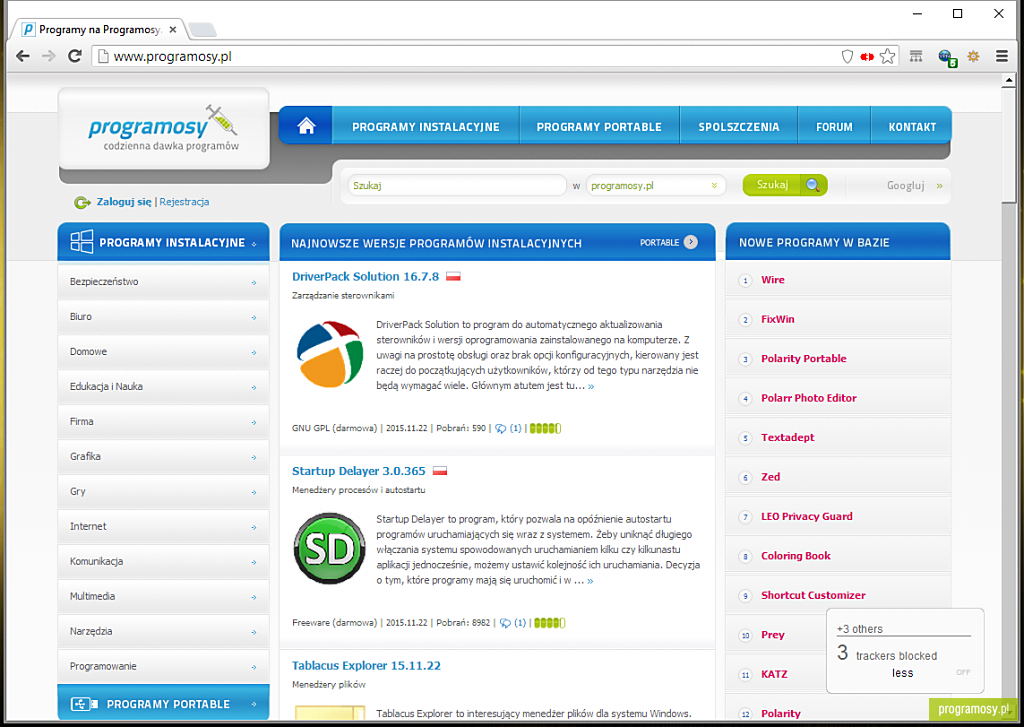Image resolution: width=1024 pixels, height=727 pixels.
Task: Click the green login arrow icon
Action: [x=82, y=202]
